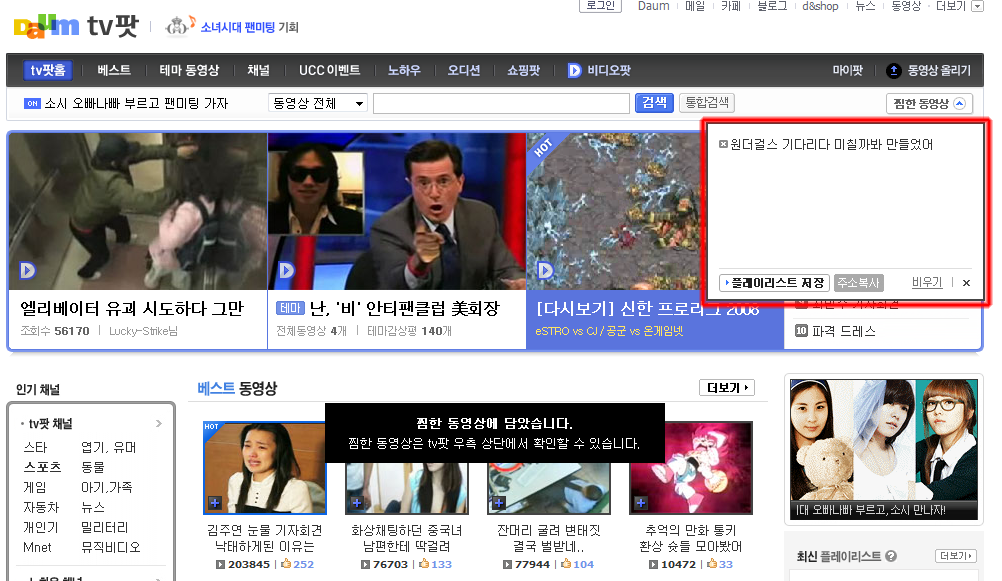Image resolution: width=1002 pixels, height=581 pixels.
Task: Open the Daum top link
Action: pyautogui.click(x=653, y=6)
